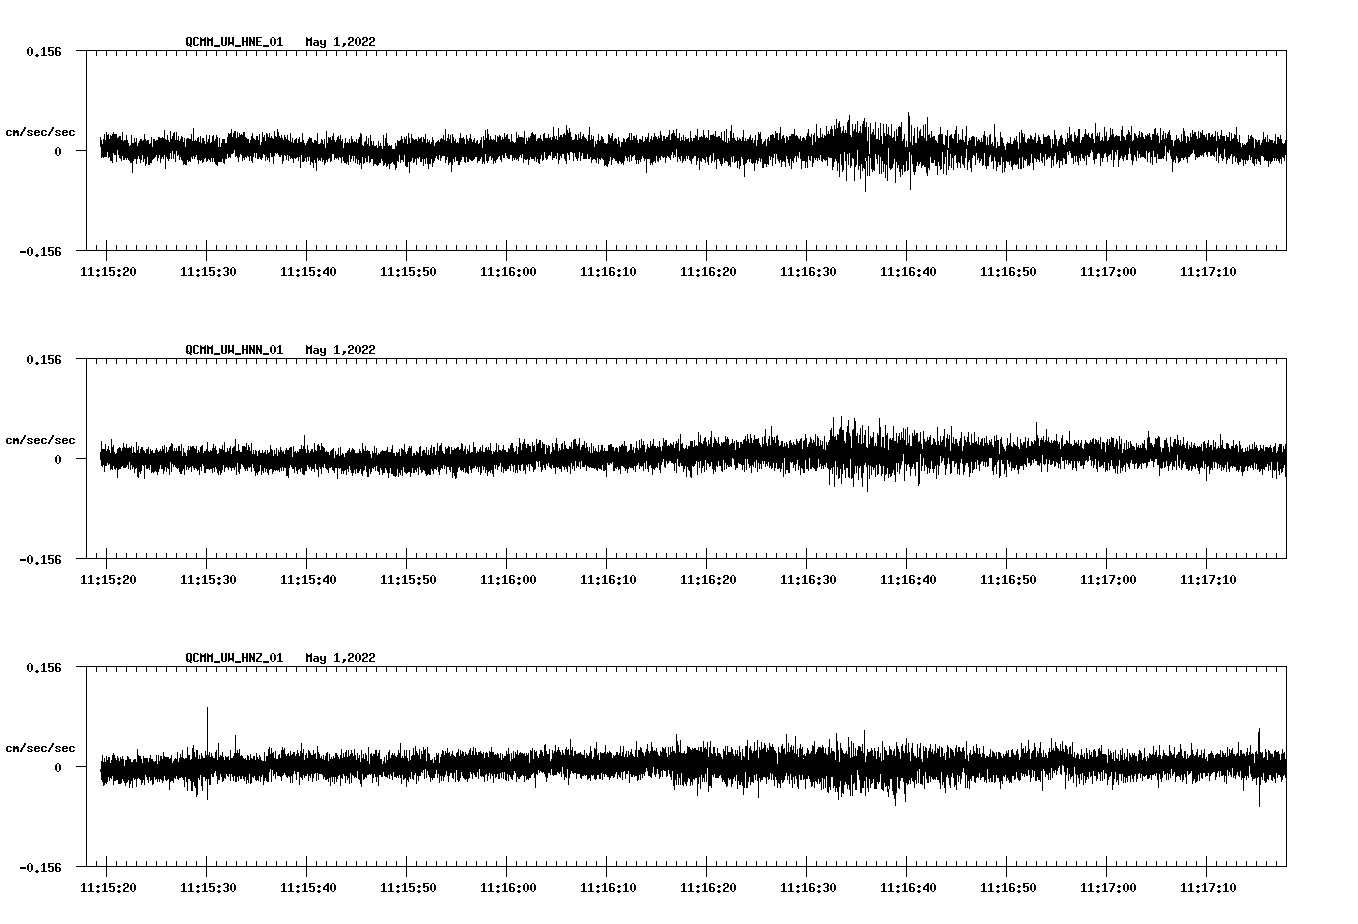Click the cm/sec/sec unit label of HNE plot
Image resolution: width=1358 pixels, height=924 pixels.
point(40,132)
